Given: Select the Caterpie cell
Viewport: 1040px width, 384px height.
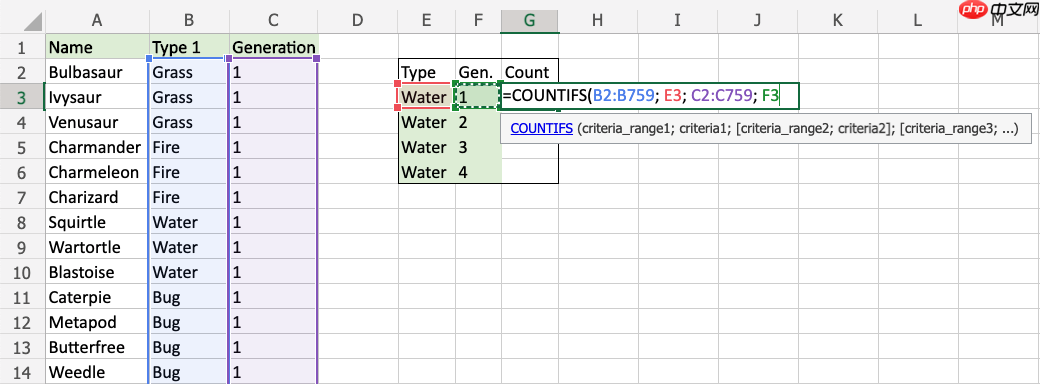Looking at the screenshot, I should 96,297.
